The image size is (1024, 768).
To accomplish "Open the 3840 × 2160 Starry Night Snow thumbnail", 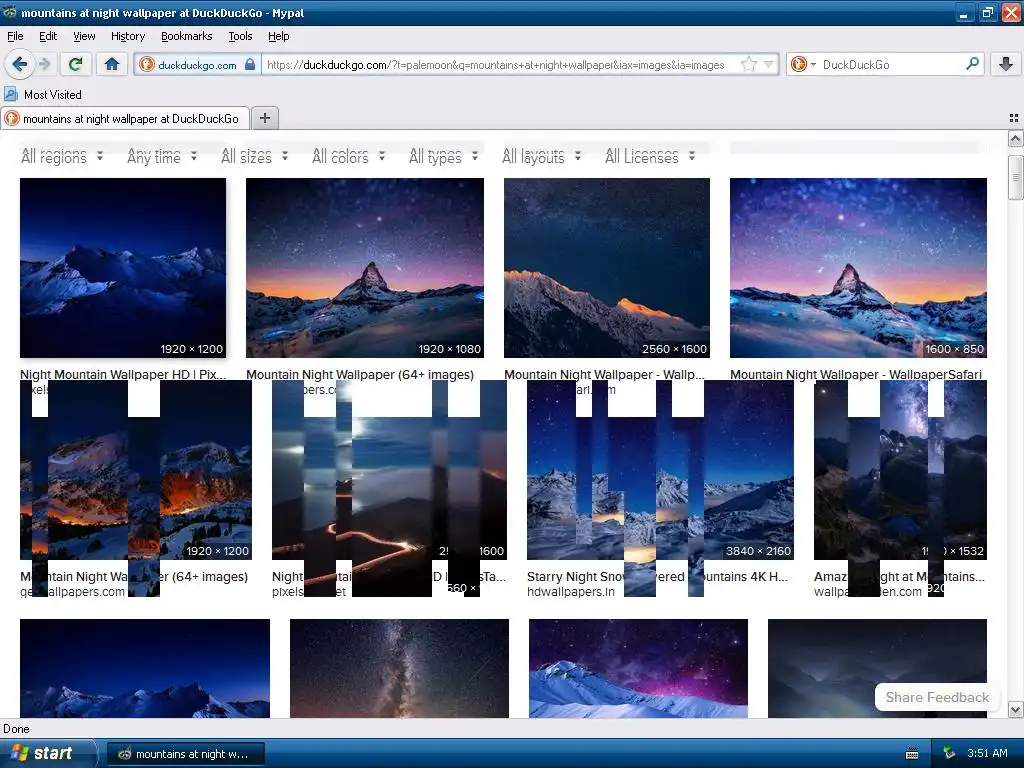I will [x=660, y=470].
